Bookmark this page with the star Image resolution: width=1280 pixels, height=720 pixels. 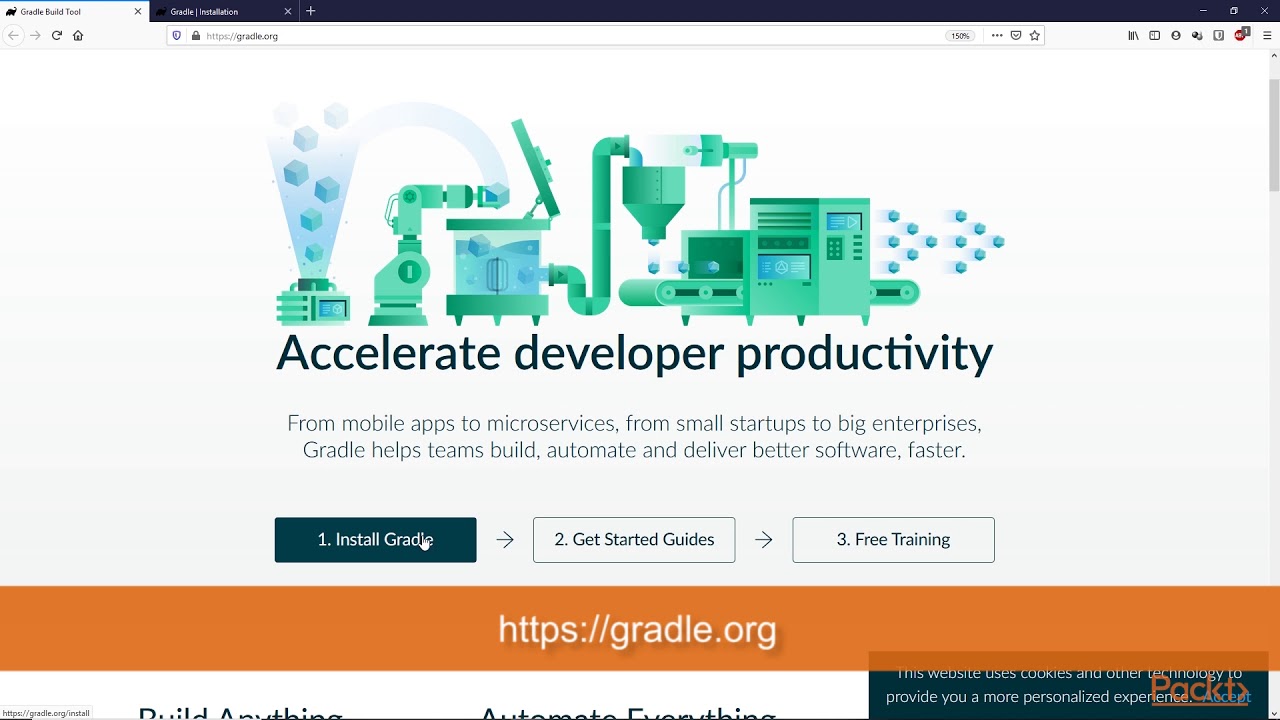1035,35
